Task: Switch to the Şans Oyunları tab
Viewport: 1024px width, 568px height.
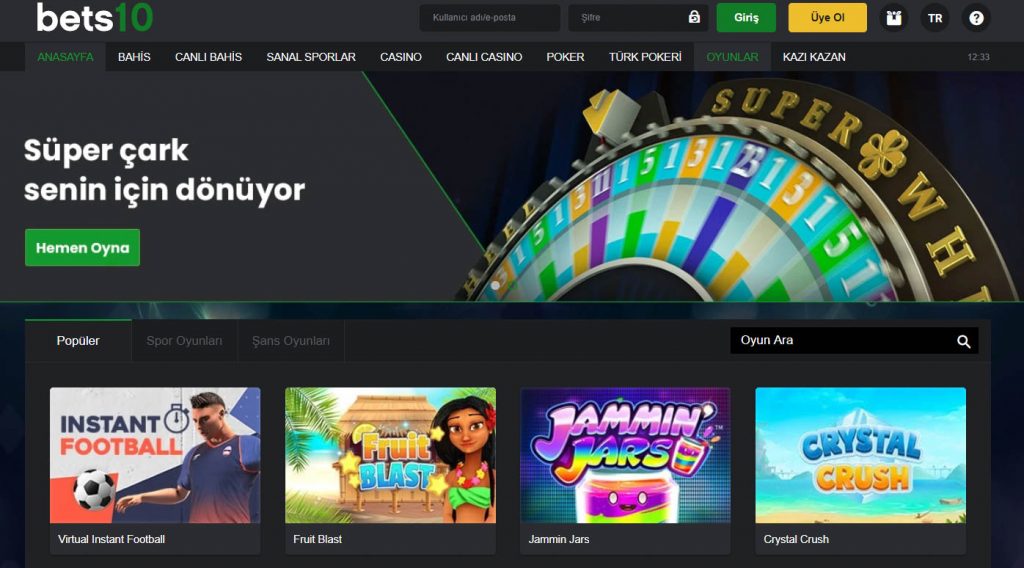Action: 291,341
